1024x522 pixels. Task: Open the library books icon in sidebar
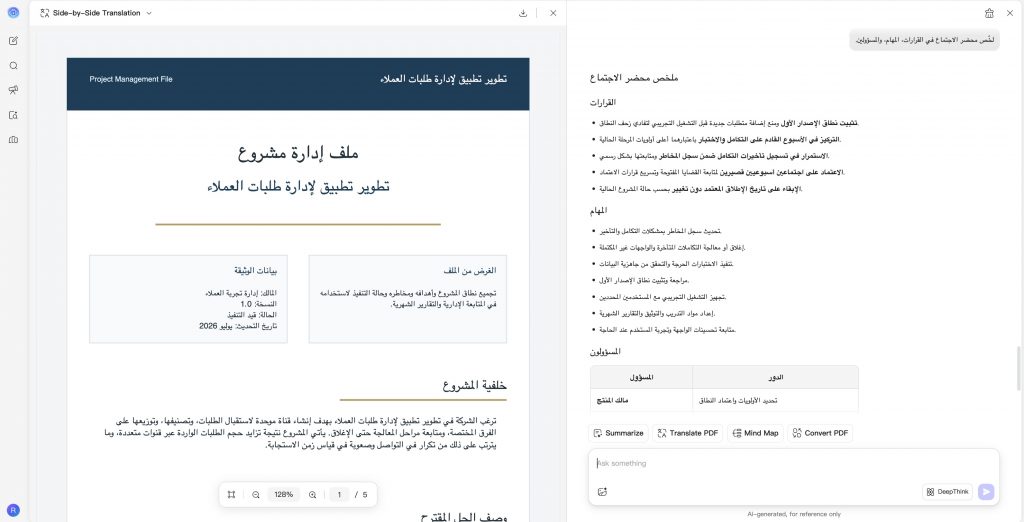[x=13, y=140]
